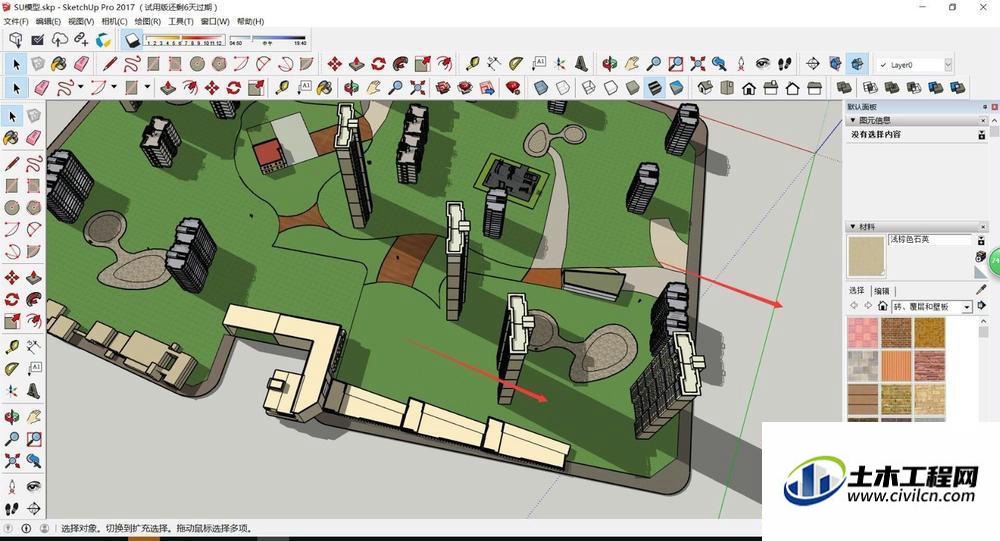
Task: Select the pink tile material thumbnail
Action: (x=863, y=332)
